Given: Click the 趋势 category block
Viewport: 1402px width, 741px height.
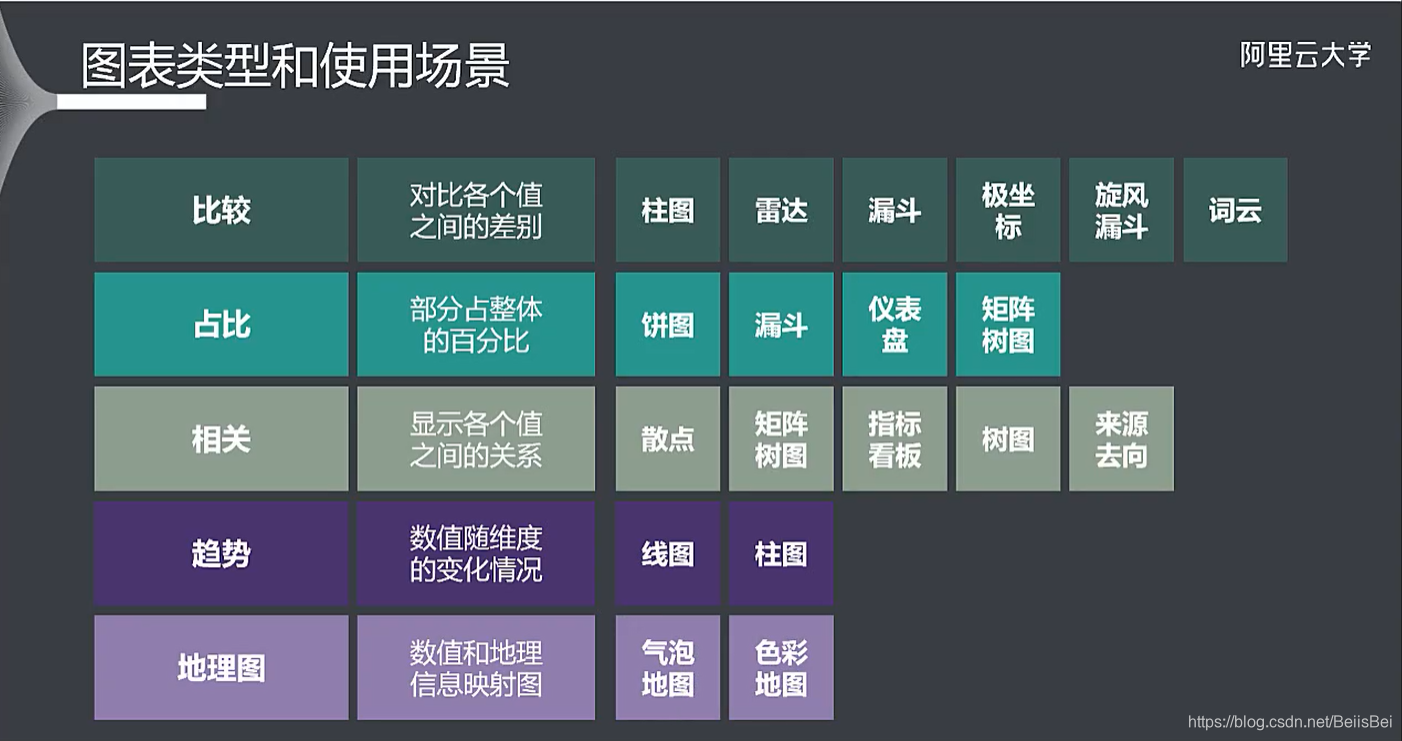Looking at the screenshot, I should pyautogui.click(x=220, y=553).
